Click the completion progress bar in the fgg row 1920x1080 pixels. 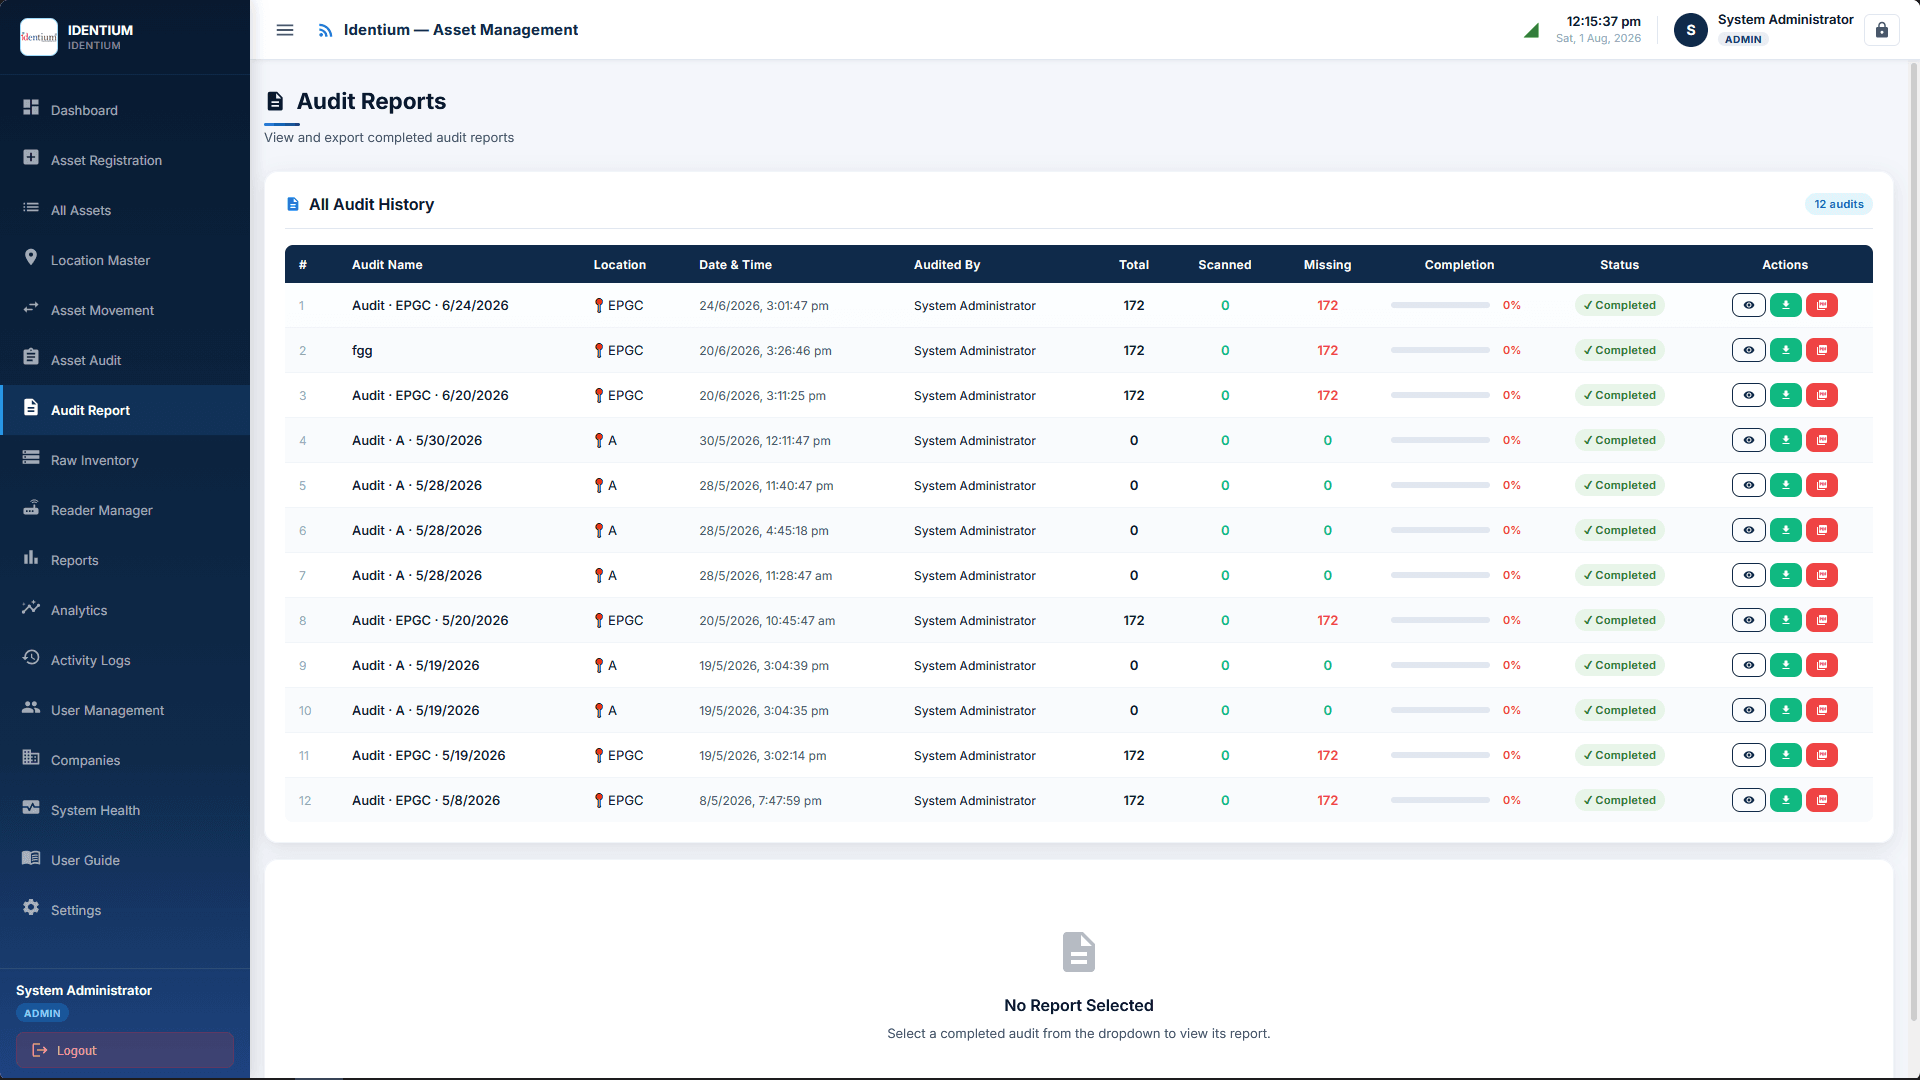1440,350
